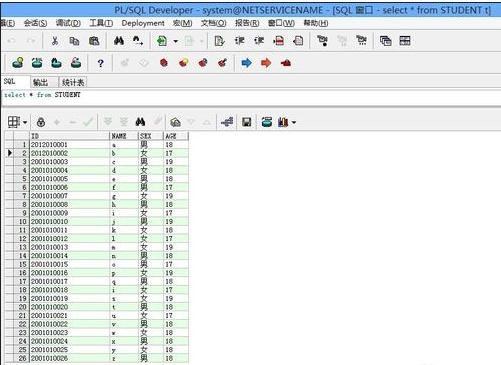Click the Cascade windows icon
501x365 pixels.
pyautogui.click(x=385, y=41)
